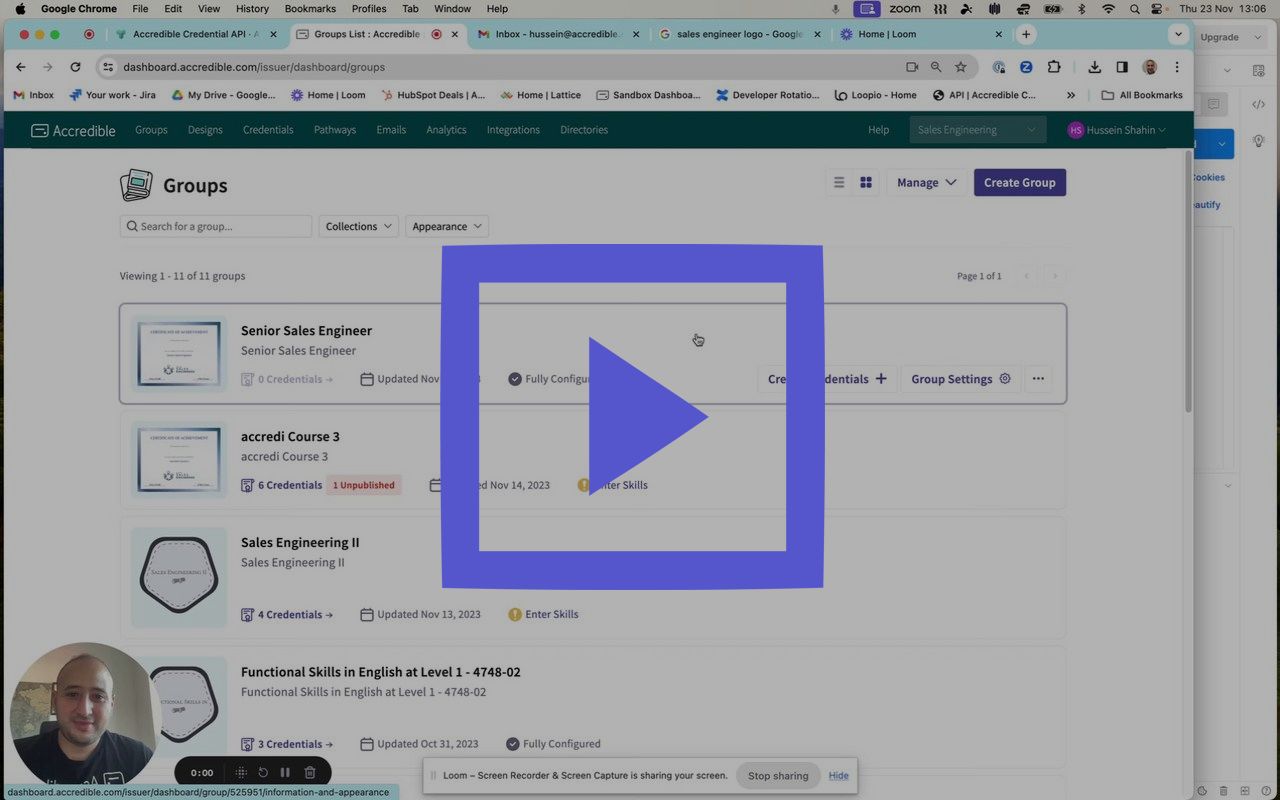Go to Groups in the Accredible navigation
Image resolution: width=1280 pixels, height=800 pixels.
pos(151,130)
